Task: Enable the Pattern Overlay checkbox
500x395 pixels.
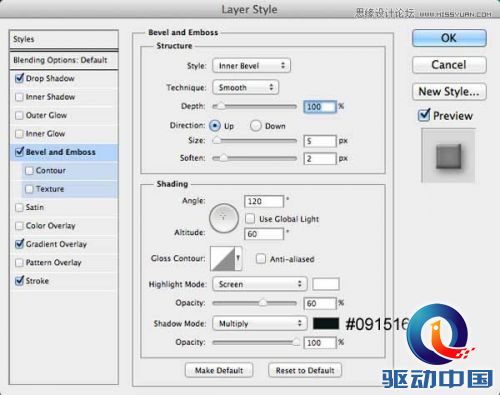Action: click(19, 263)
